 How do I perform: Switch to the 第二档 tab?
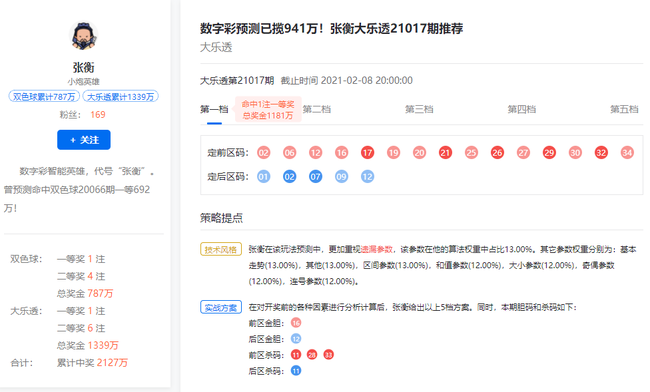point(317,109)
